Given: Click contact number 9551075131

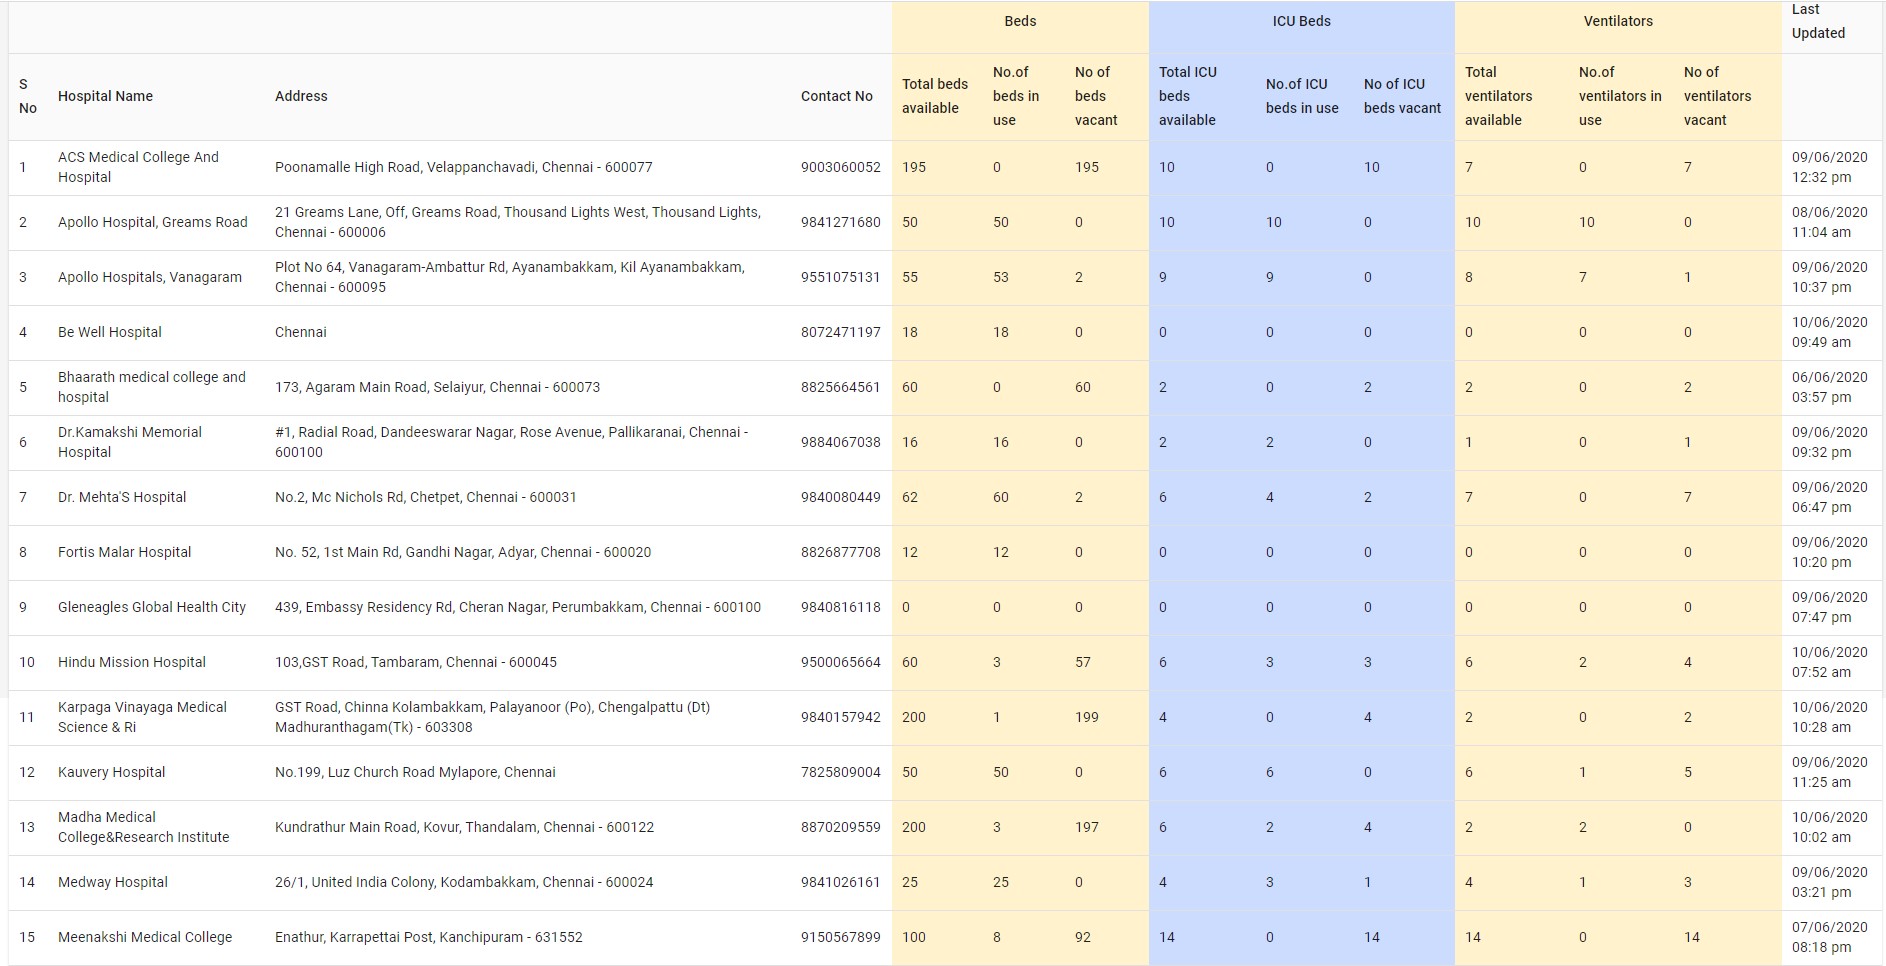Looking at the screenshot, I should pyautogui.click(x=841, y=277).
